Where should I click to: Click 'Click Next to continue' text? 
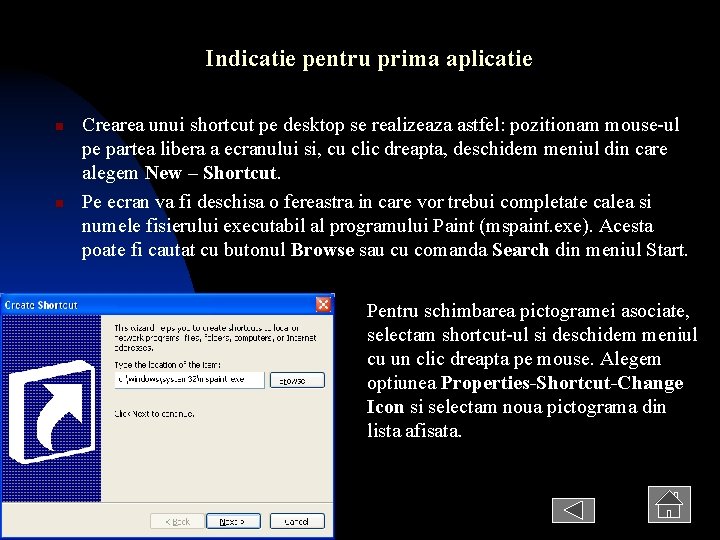pos(154,414)
